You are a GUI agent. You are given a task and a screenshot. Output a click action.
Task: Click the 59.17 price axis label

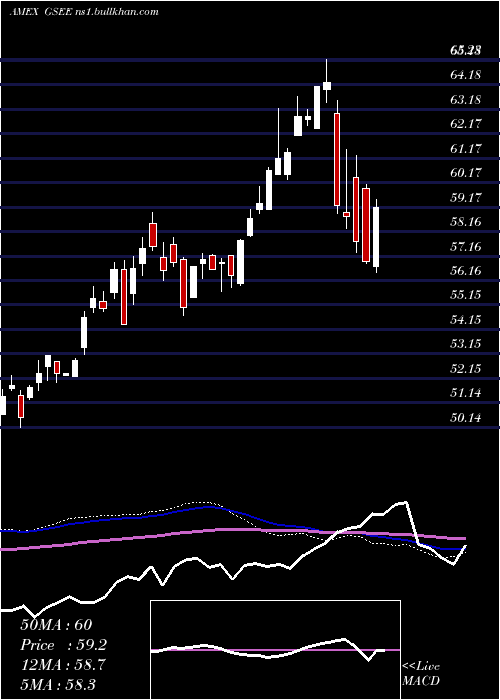click(x=466, y=197)
